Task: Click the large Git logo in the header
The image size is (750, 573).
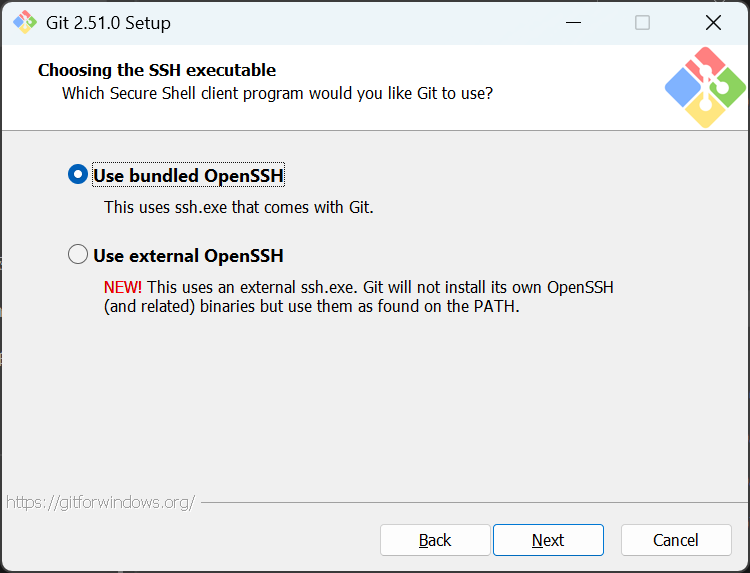Action: click(x=705, y=88)
